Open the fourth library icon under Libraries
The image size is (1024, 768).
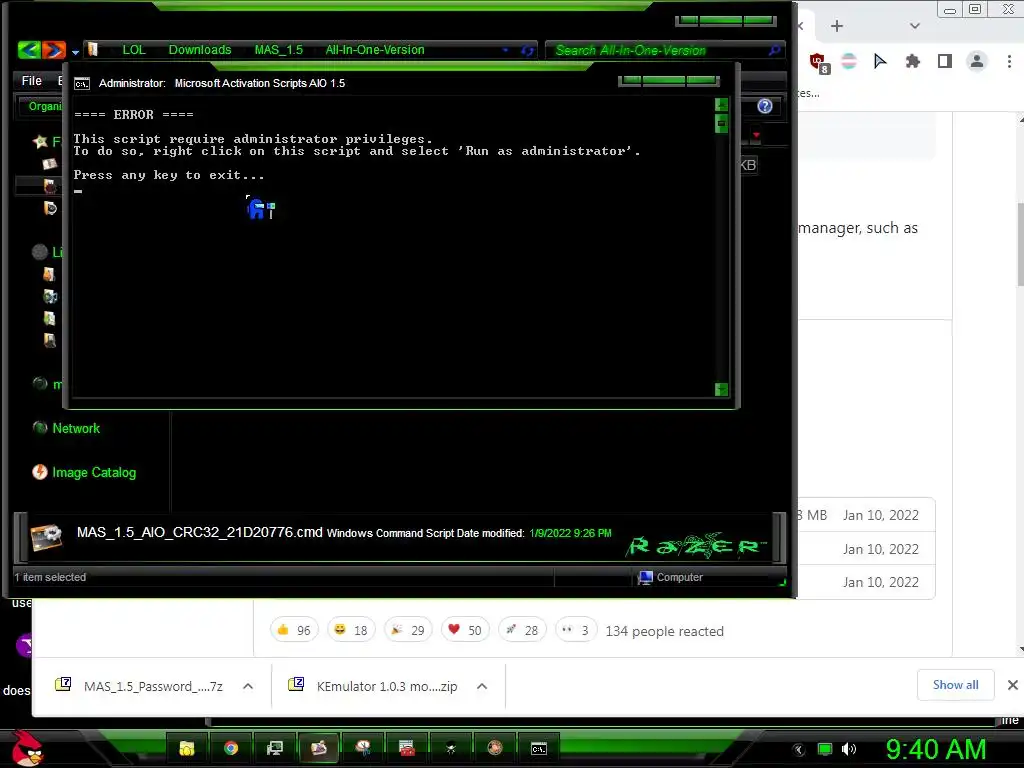pyautogui.click(x=49, y=340)
